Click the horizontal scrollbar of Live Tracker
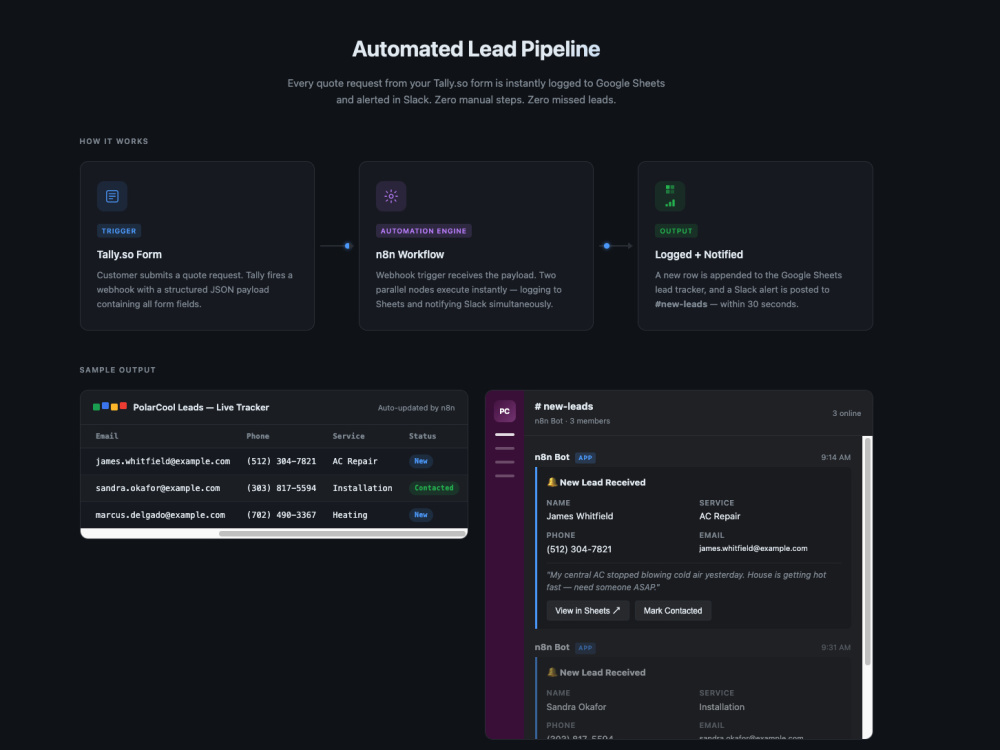The height and width of the screenshot is (750, 1000). 342,533
